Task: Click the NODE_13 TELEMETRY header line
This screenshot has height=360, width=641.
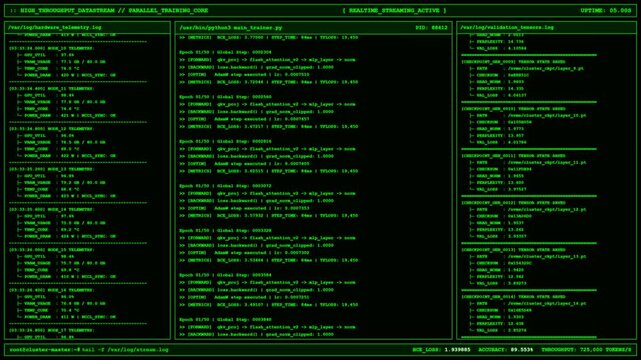Action: pyautogui.click(x=52, y=169)
